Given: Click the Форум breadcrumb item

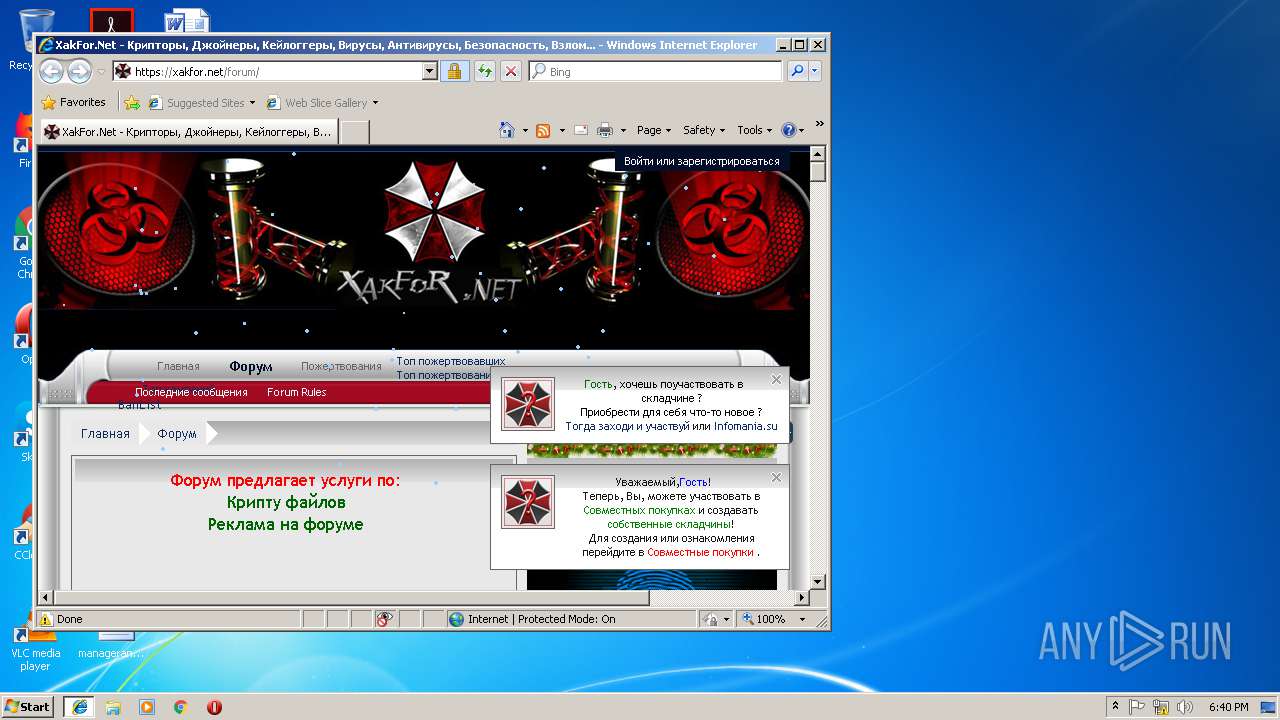Looking at the screenshot, I should (177, 433).
